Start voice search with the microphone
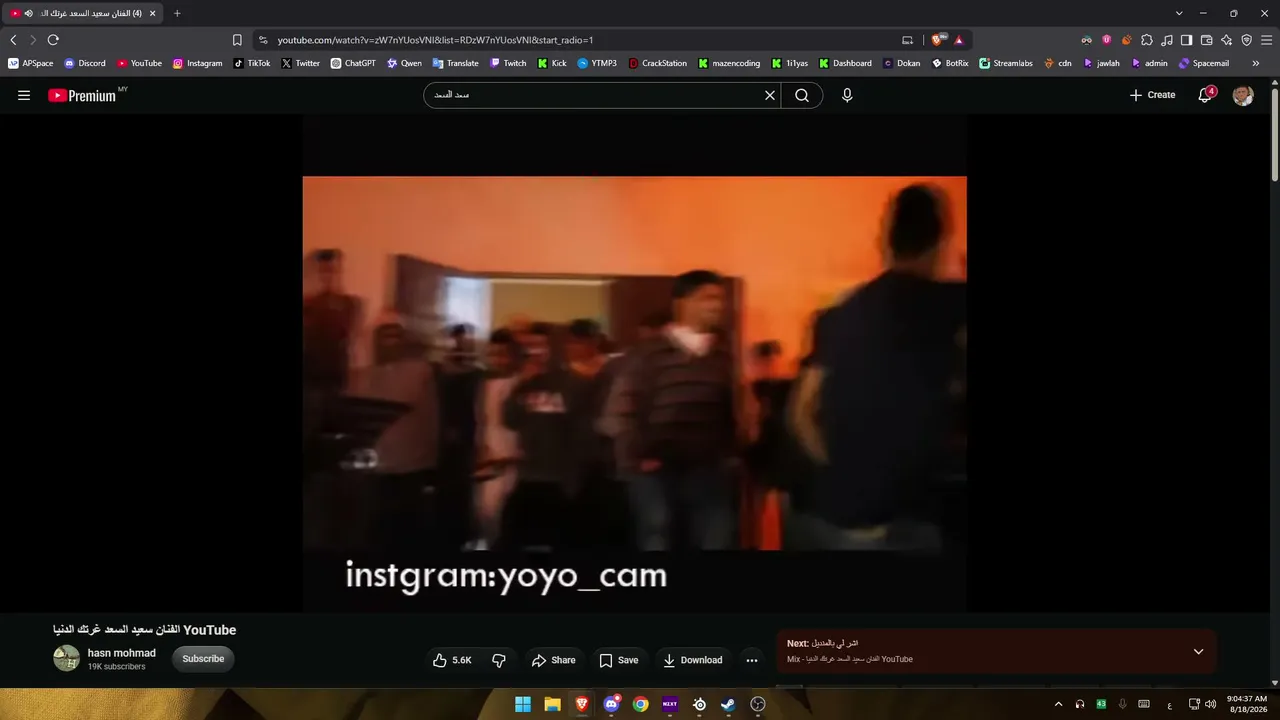This screenshot has height=720, width=1280. pyautogui.click(x=847, y=95)
